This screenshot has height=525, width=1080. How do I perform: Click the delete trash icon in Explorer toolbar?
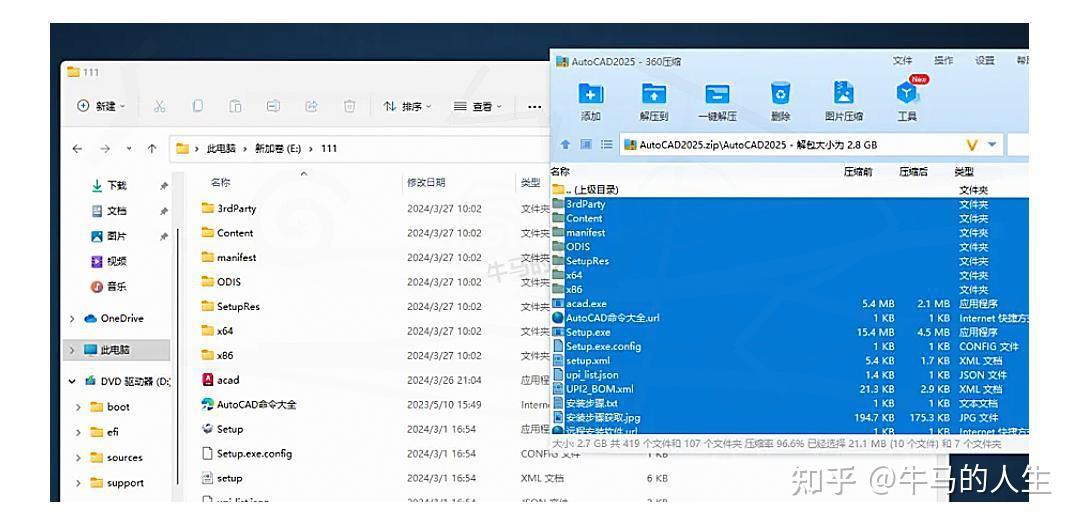pos(349,106)
